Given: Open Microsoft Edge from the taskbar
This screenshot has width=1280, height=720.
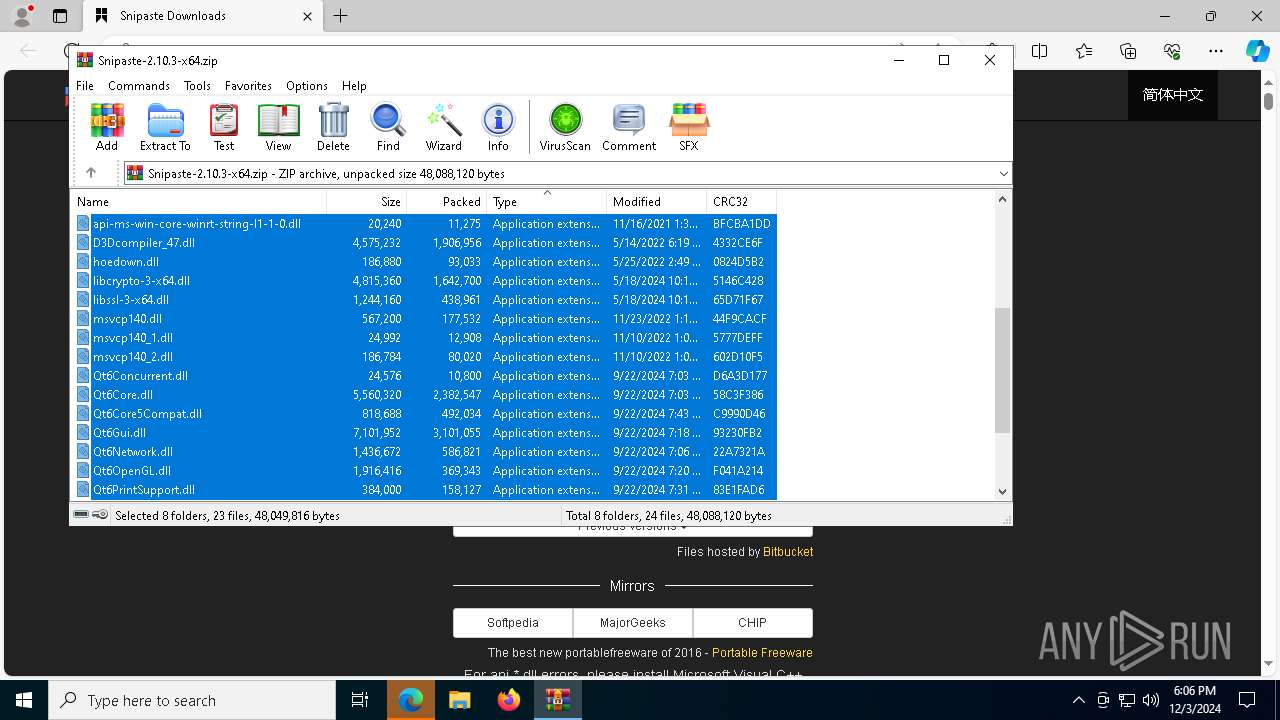Looking at the screenshot, I should pyautogui.click(x=411, y=700).
